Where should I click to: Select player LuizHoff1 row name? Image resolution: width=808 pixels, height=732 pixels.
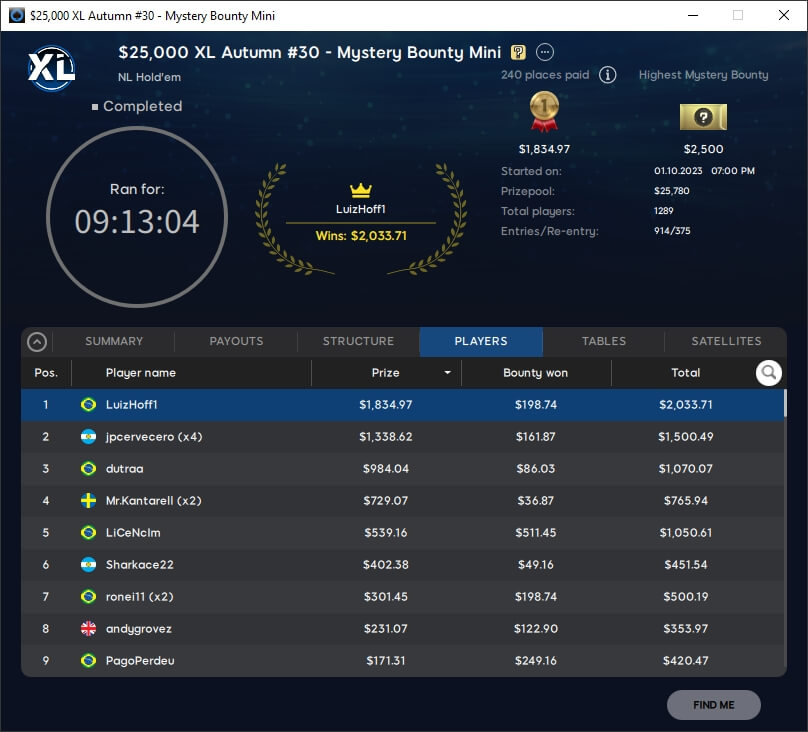[131, 404]
